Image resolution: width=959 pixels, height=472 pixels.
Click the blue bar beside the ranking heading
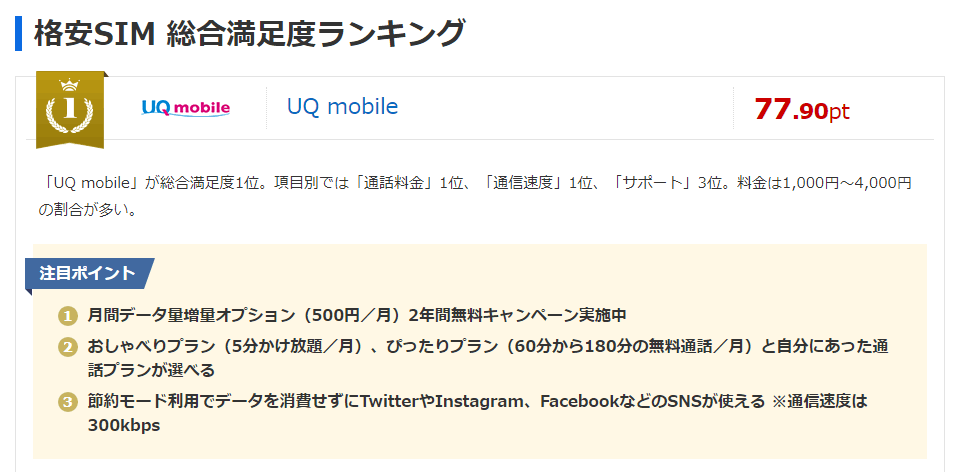pyautogui.click(x=18, y=33)
